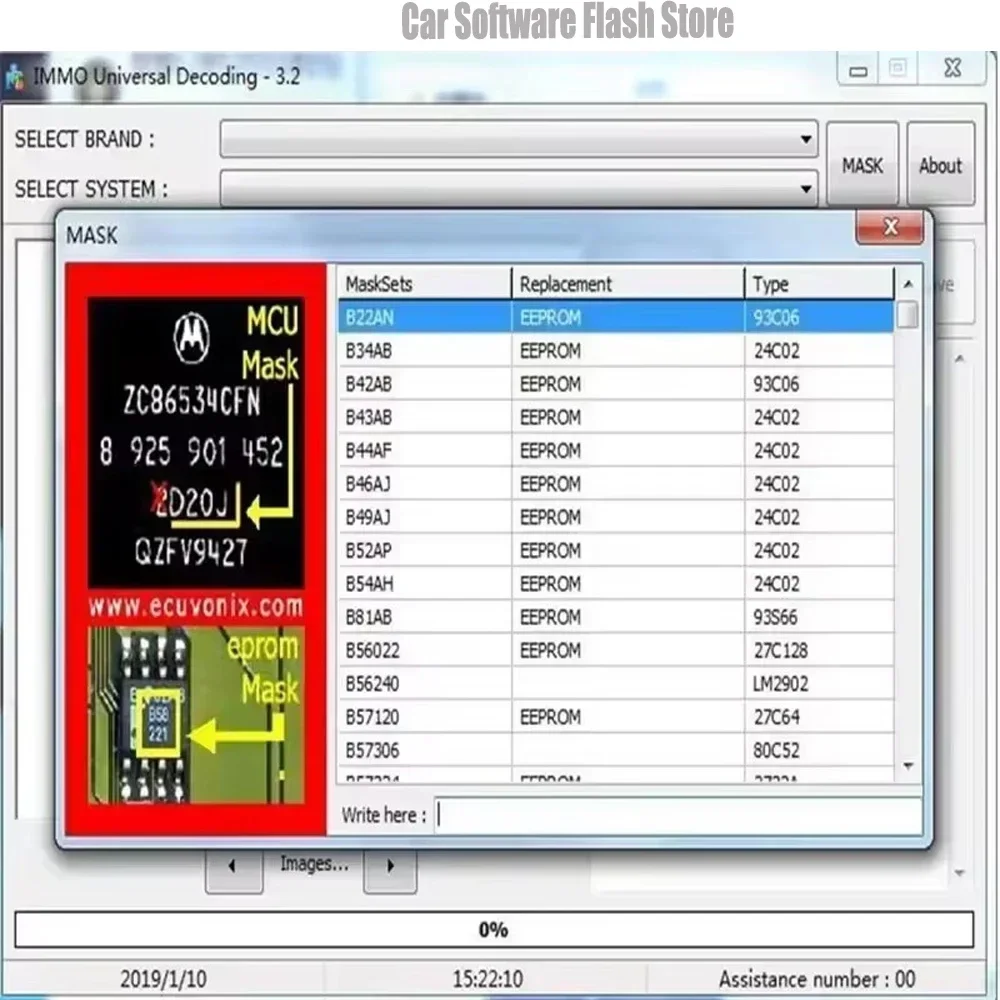The image size is (1000, 1000).
Task: Click the EEPROM cell in B34AB row
Action: [628, 350]
